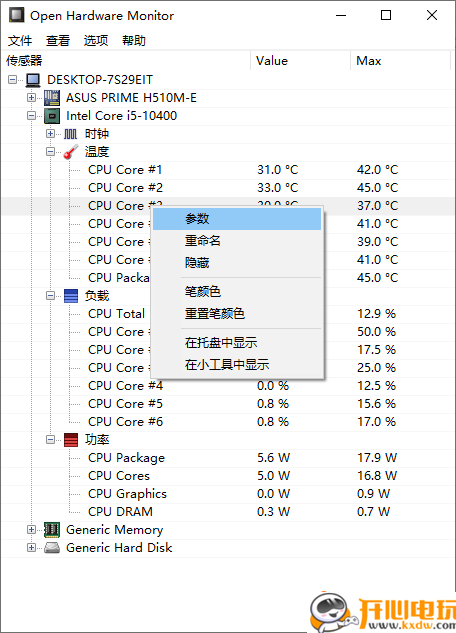
Task: Select the CPU Core #6 load row
Action: point(228,422)
